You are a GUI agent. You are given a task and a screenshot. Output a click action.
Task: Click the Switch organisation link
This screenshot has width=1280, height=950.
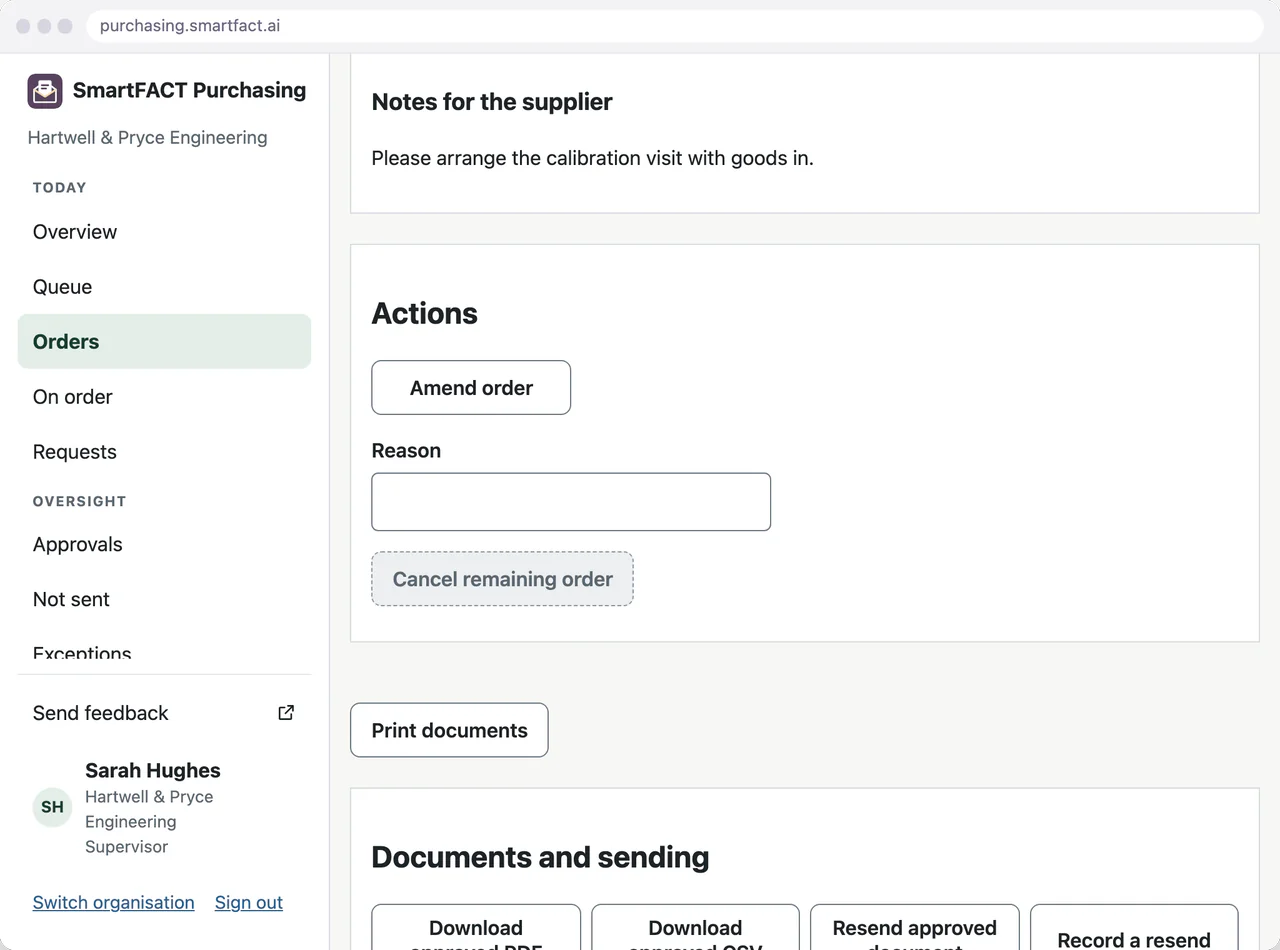coord(113,903)
